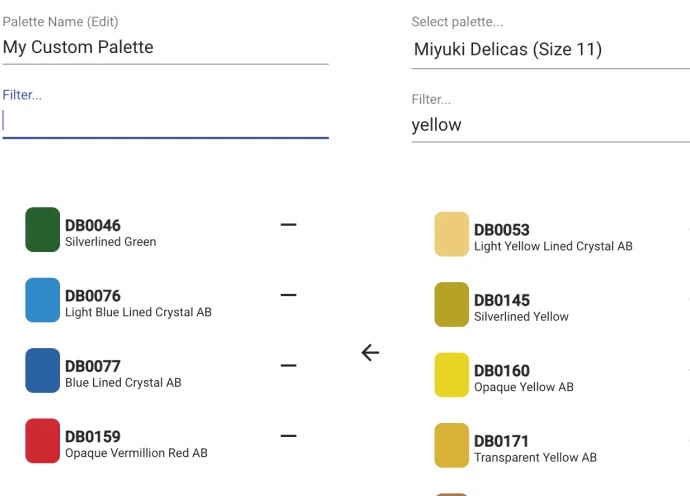Click the left arrow transfer icon

pos(370,353)
